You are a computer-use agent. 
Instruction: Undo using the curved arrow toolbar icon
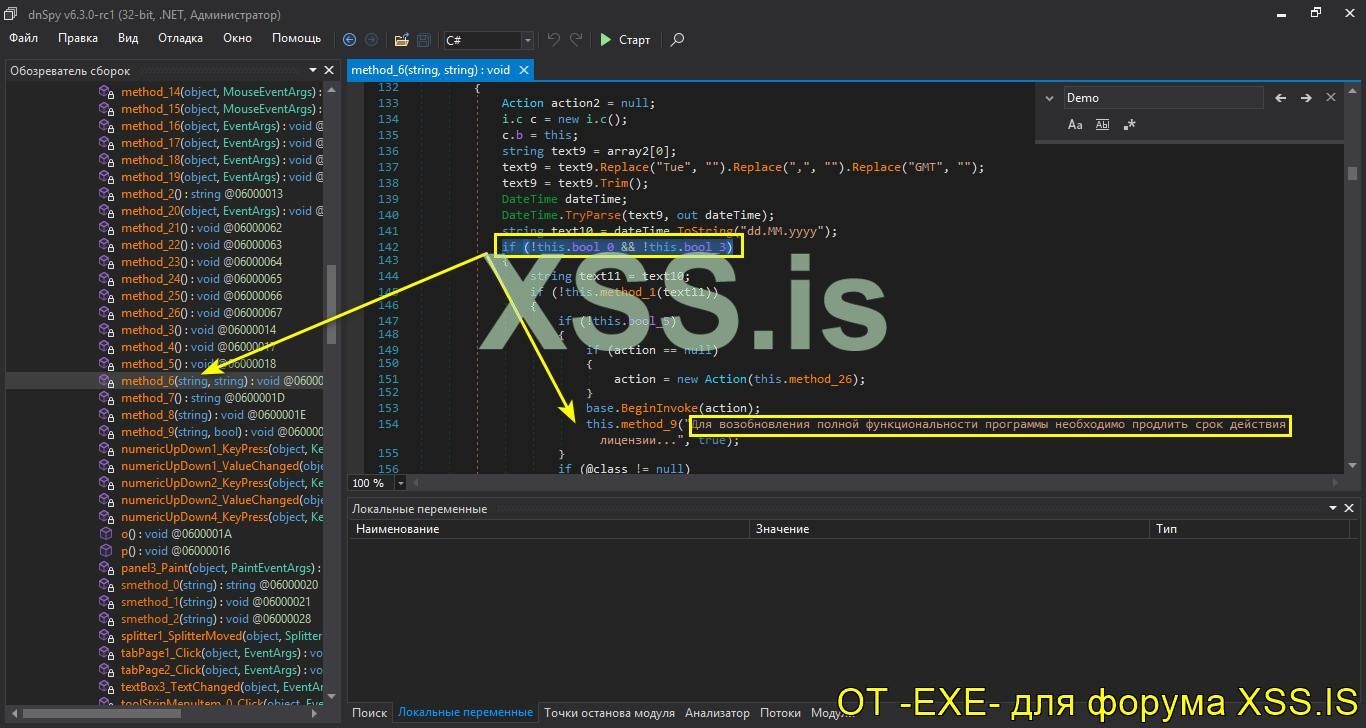554,40
